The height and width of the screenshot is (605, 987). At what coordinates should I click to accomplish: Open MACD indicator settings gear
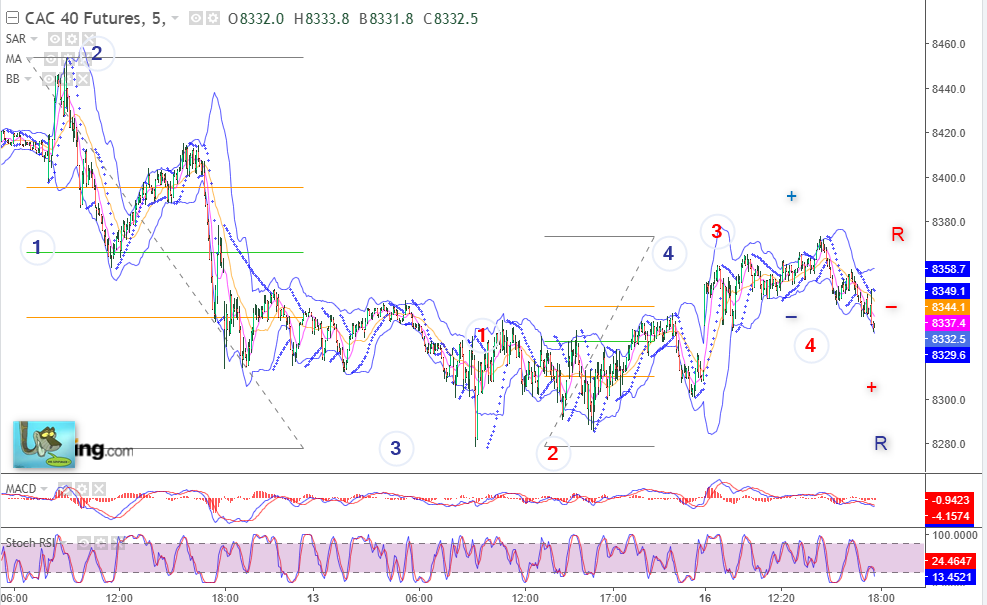click(x=81, y=489)
